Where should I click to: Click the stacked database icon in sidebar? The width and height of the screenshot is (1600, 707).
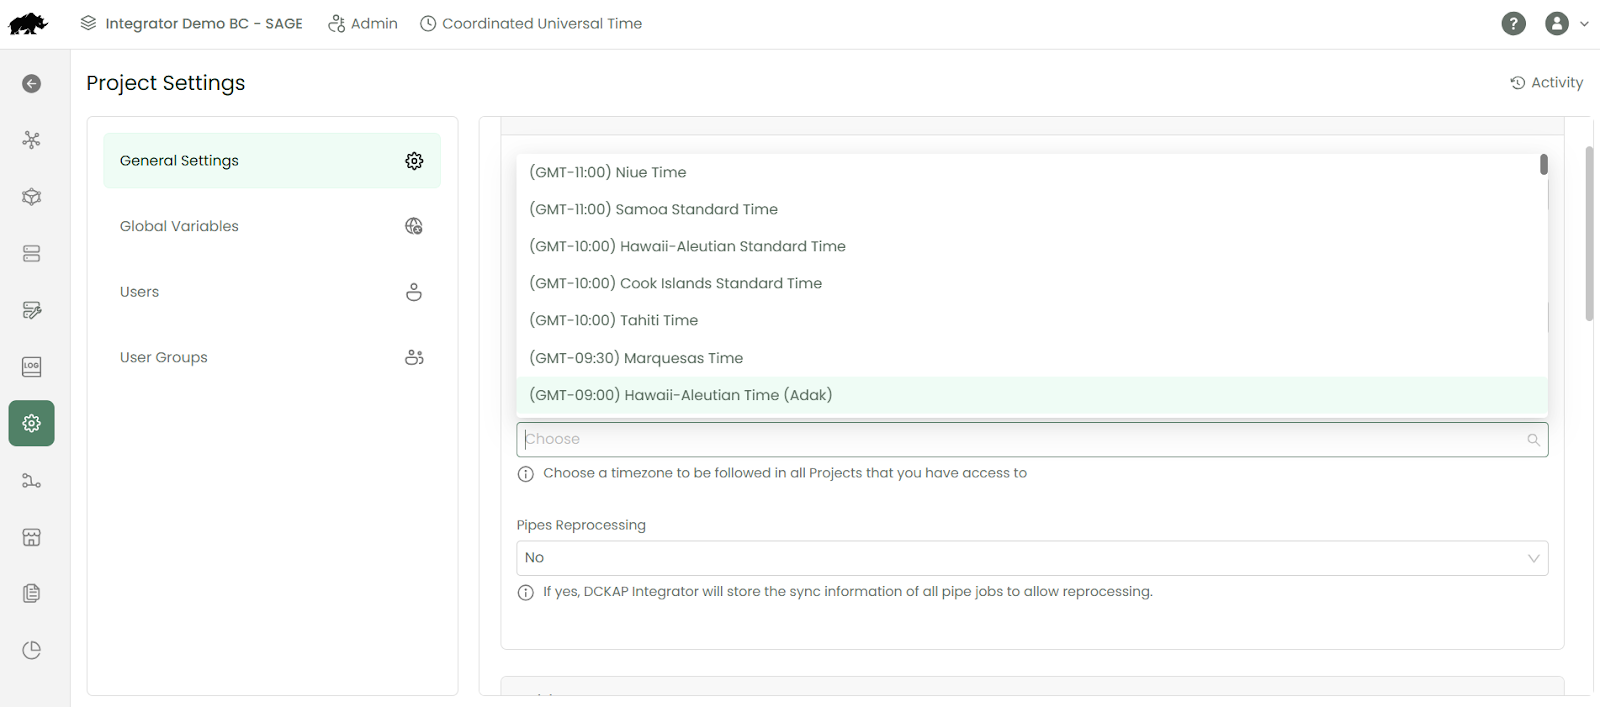pyautogui.click(x=31, y=253)
